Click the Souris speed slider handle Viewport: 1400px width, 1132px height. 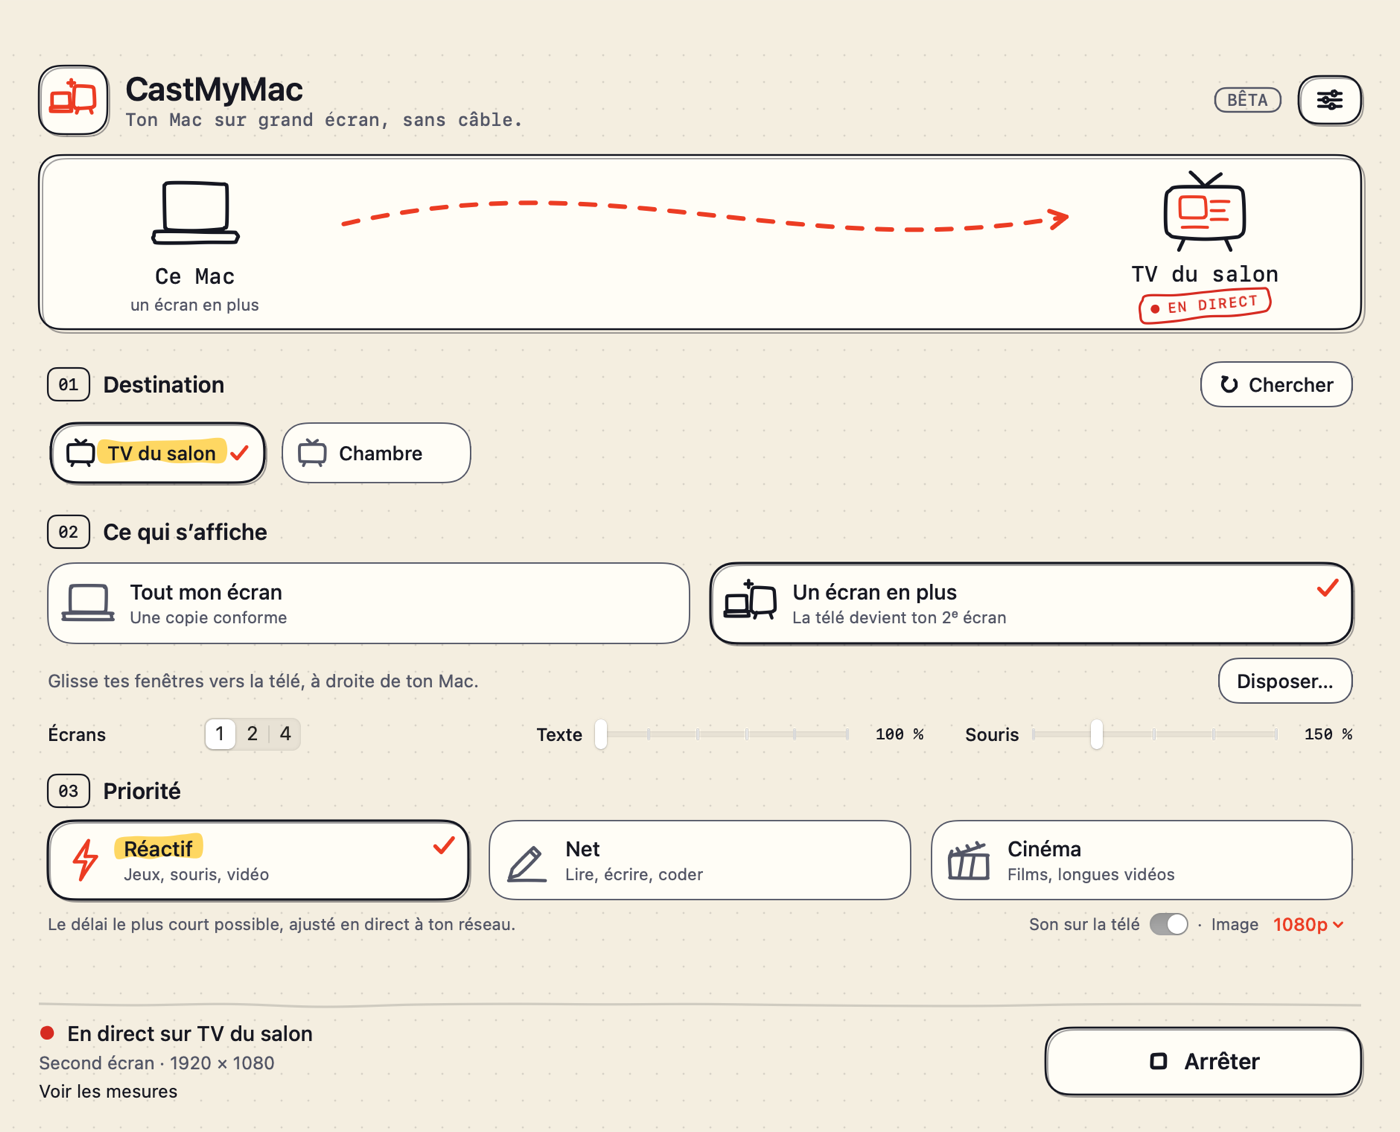[1097, 734]
